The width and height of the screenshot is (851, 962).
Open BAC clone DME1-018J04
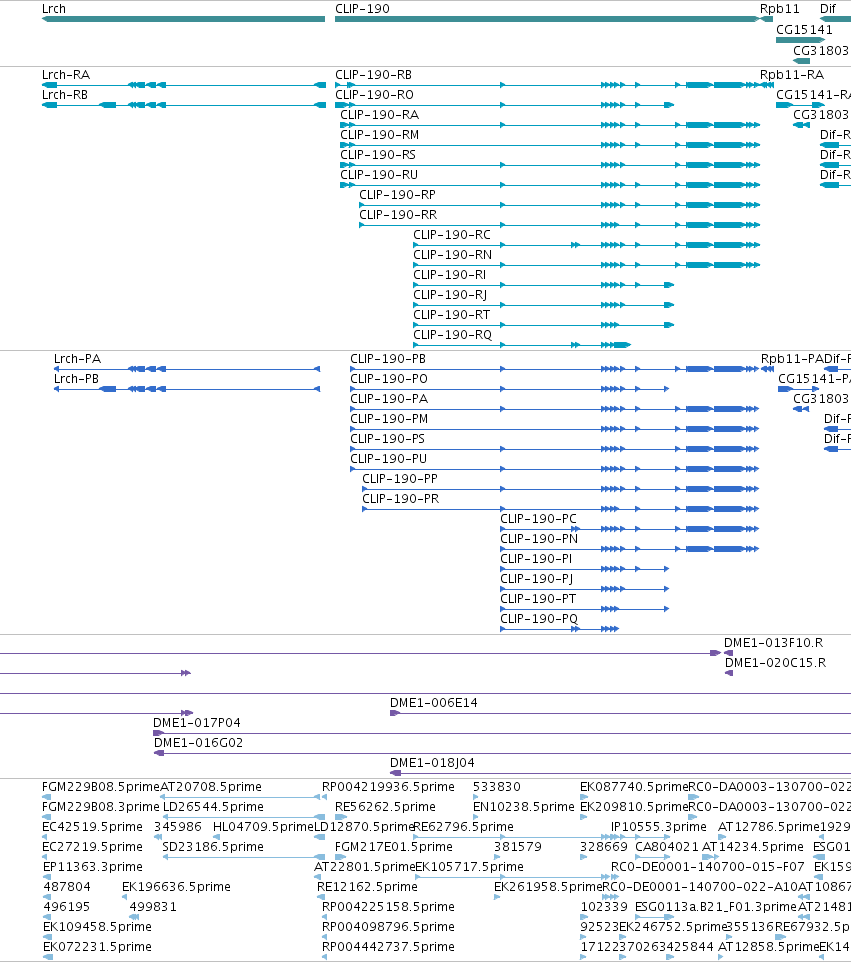[433, 763]
